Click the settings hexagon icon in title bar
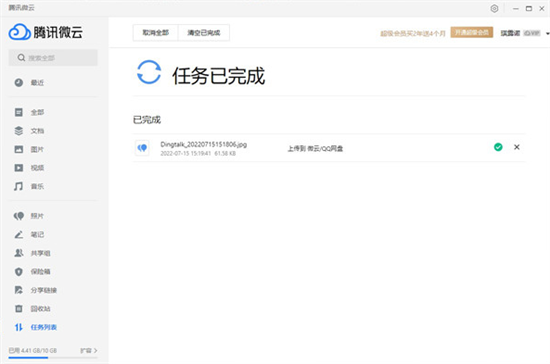Viewport: 550px width, 364px height. 494,8
